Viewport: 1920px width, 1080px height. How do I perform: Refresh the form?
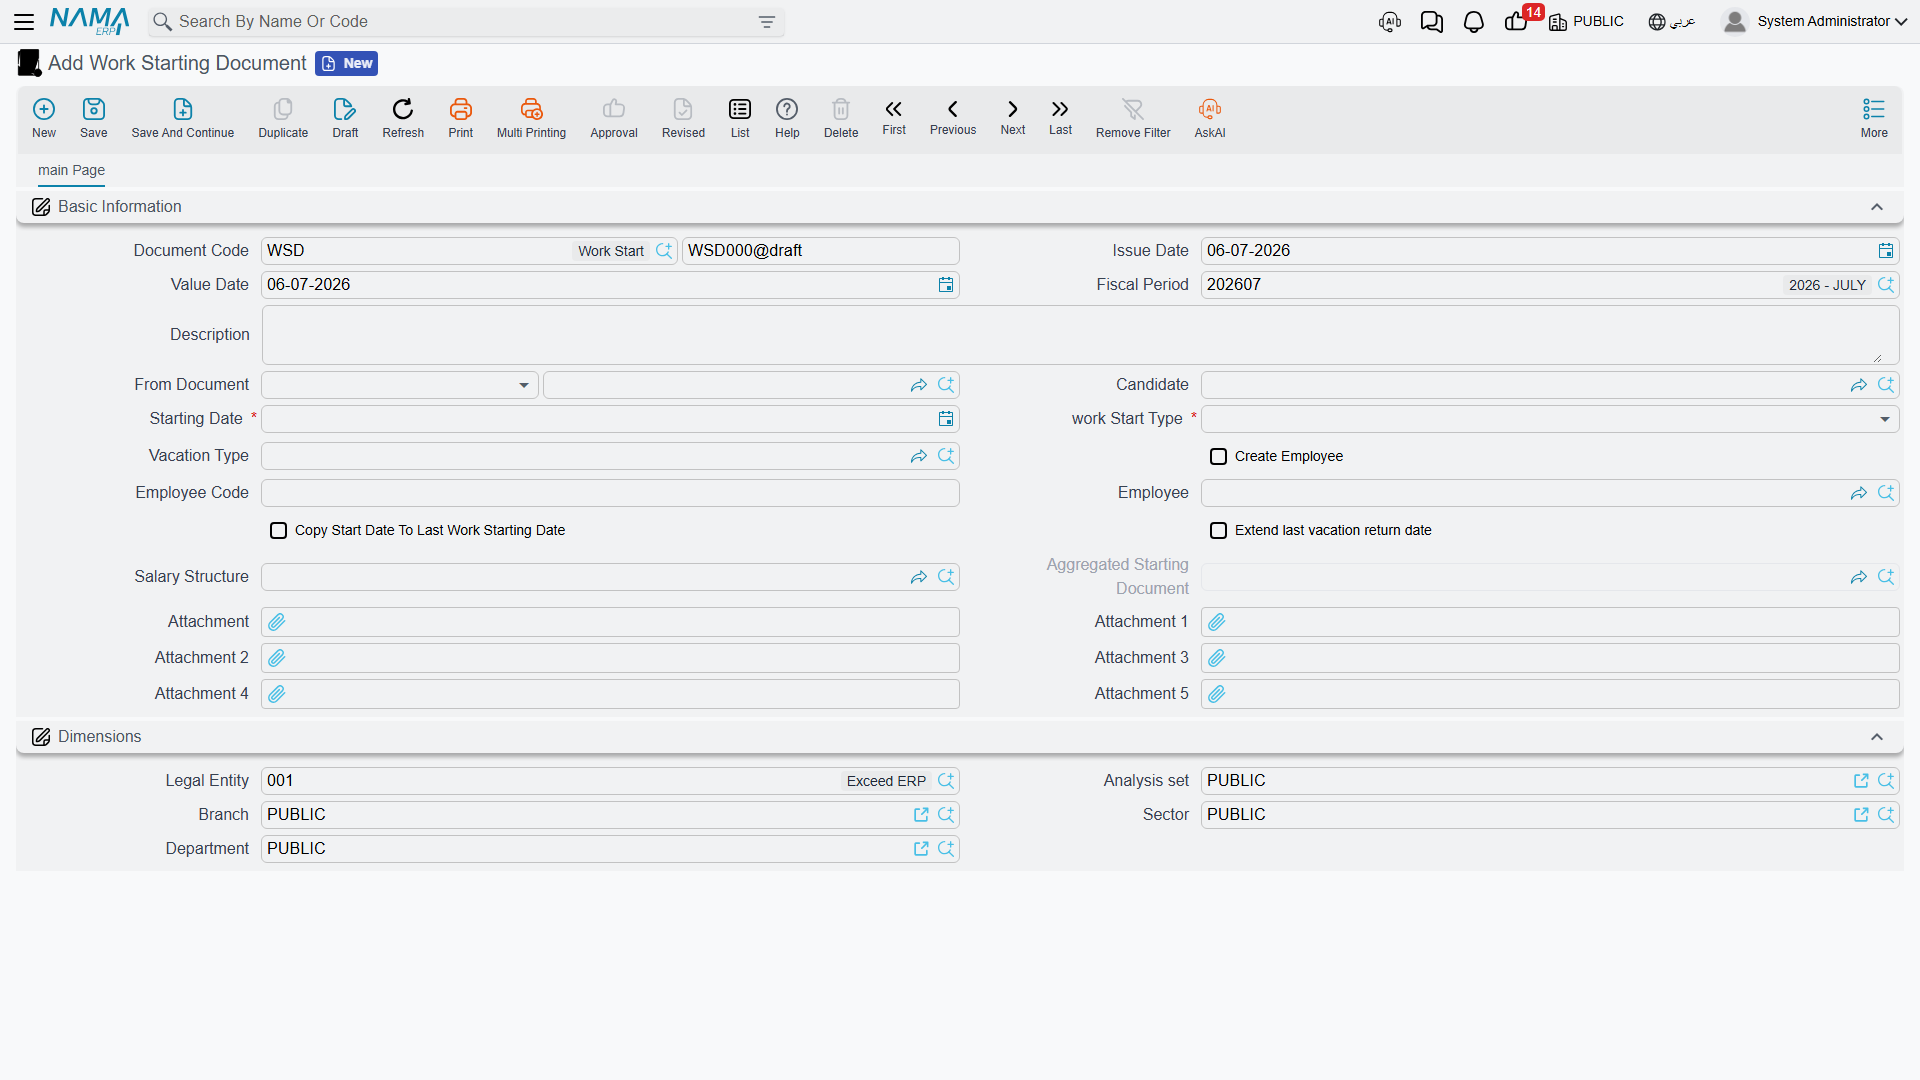[403, 118]
